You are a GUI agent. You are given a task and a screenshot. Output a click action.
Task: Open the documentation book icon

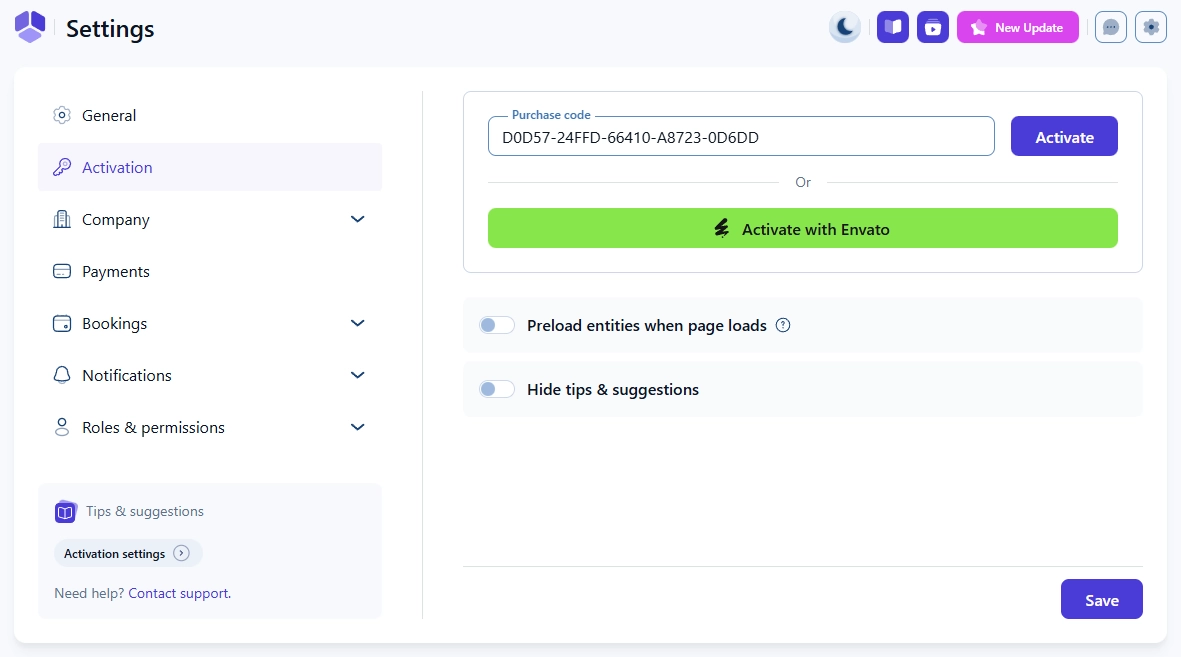893,27
